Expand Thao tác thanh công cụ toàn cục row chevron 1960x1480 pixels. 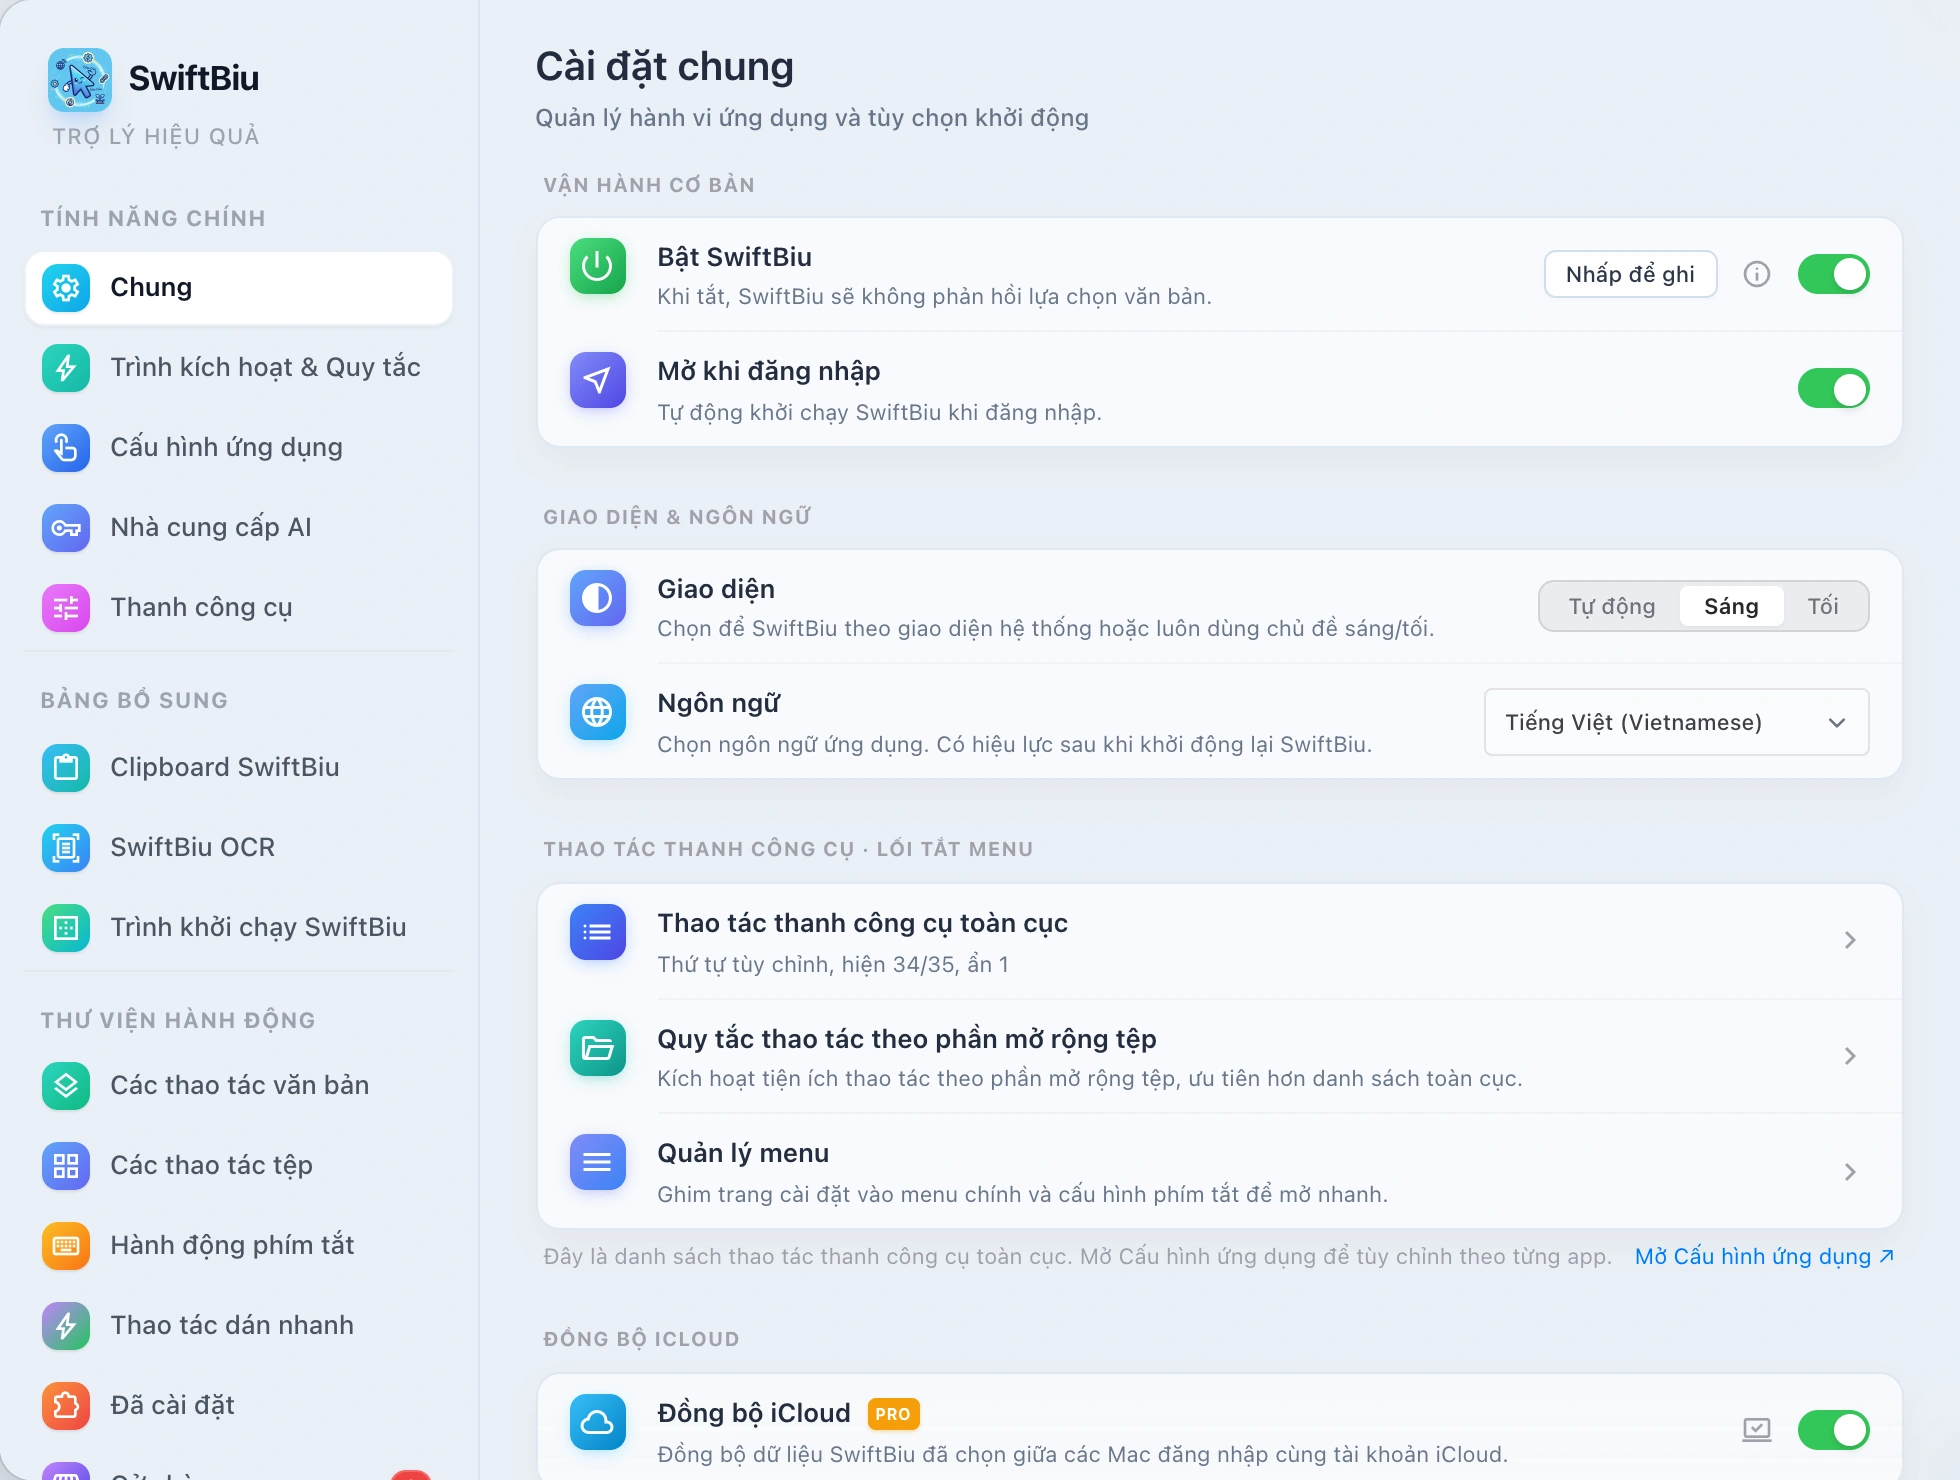1850,940
